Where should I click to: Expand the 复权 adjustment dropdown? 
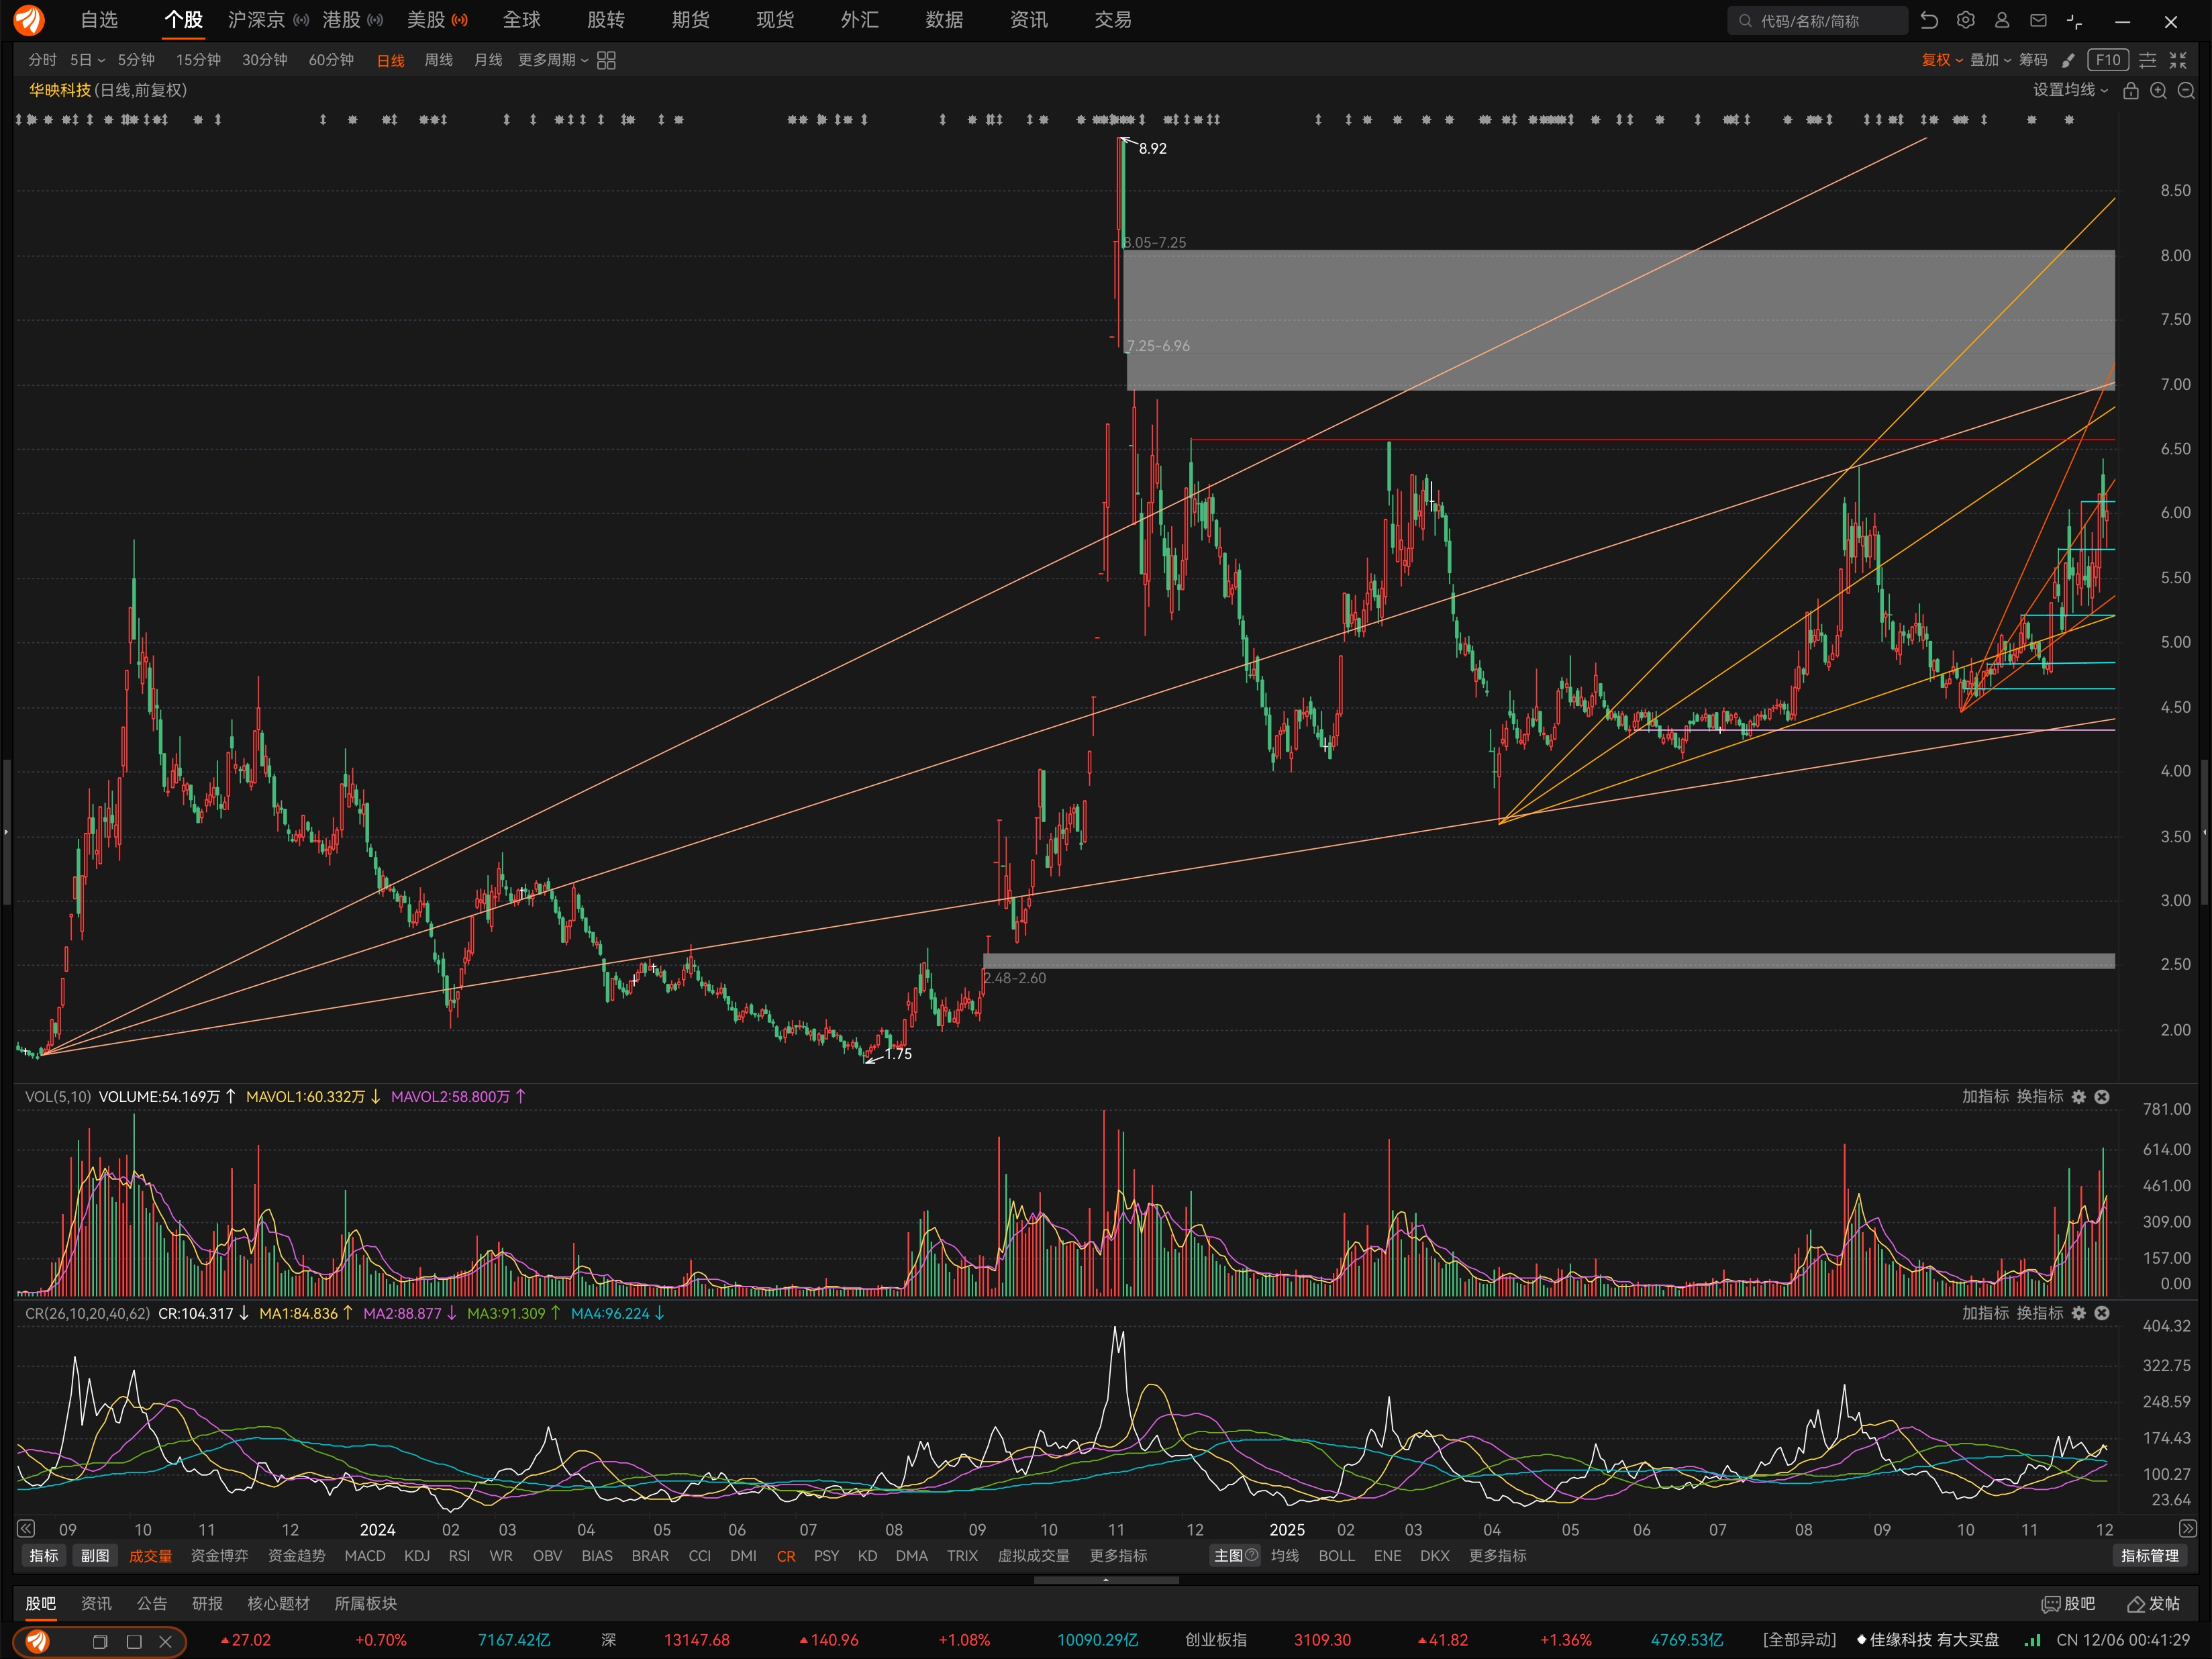click(x=1941, y=60)
